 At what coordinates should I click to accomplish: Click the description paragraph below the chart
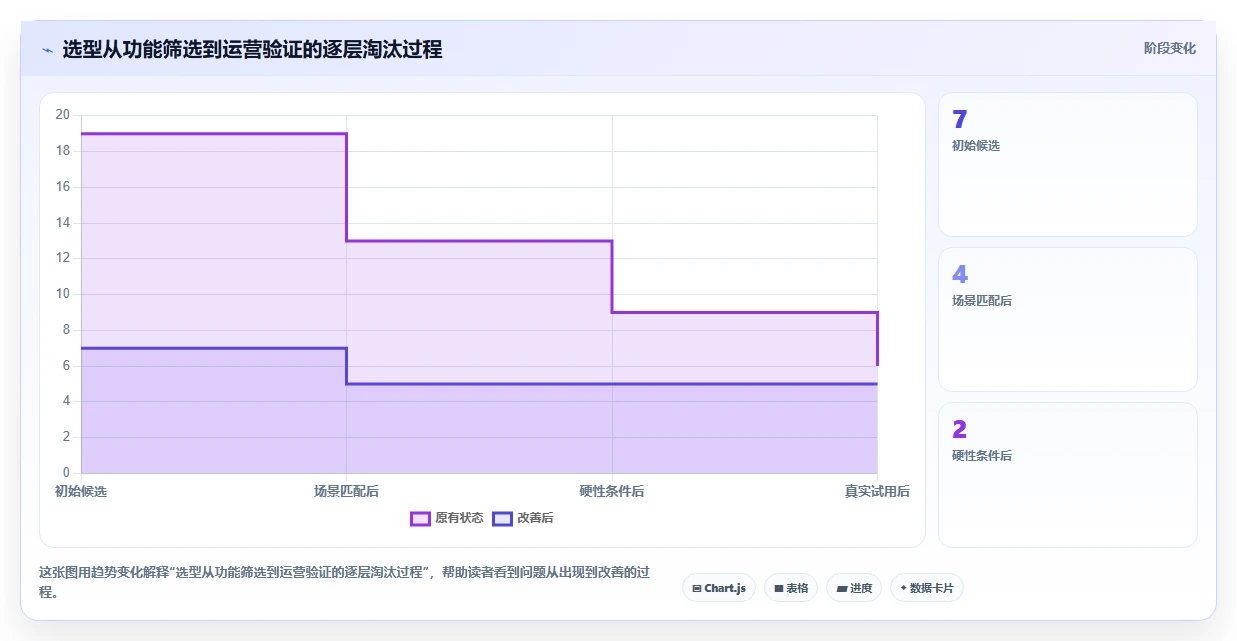point(344,582)
